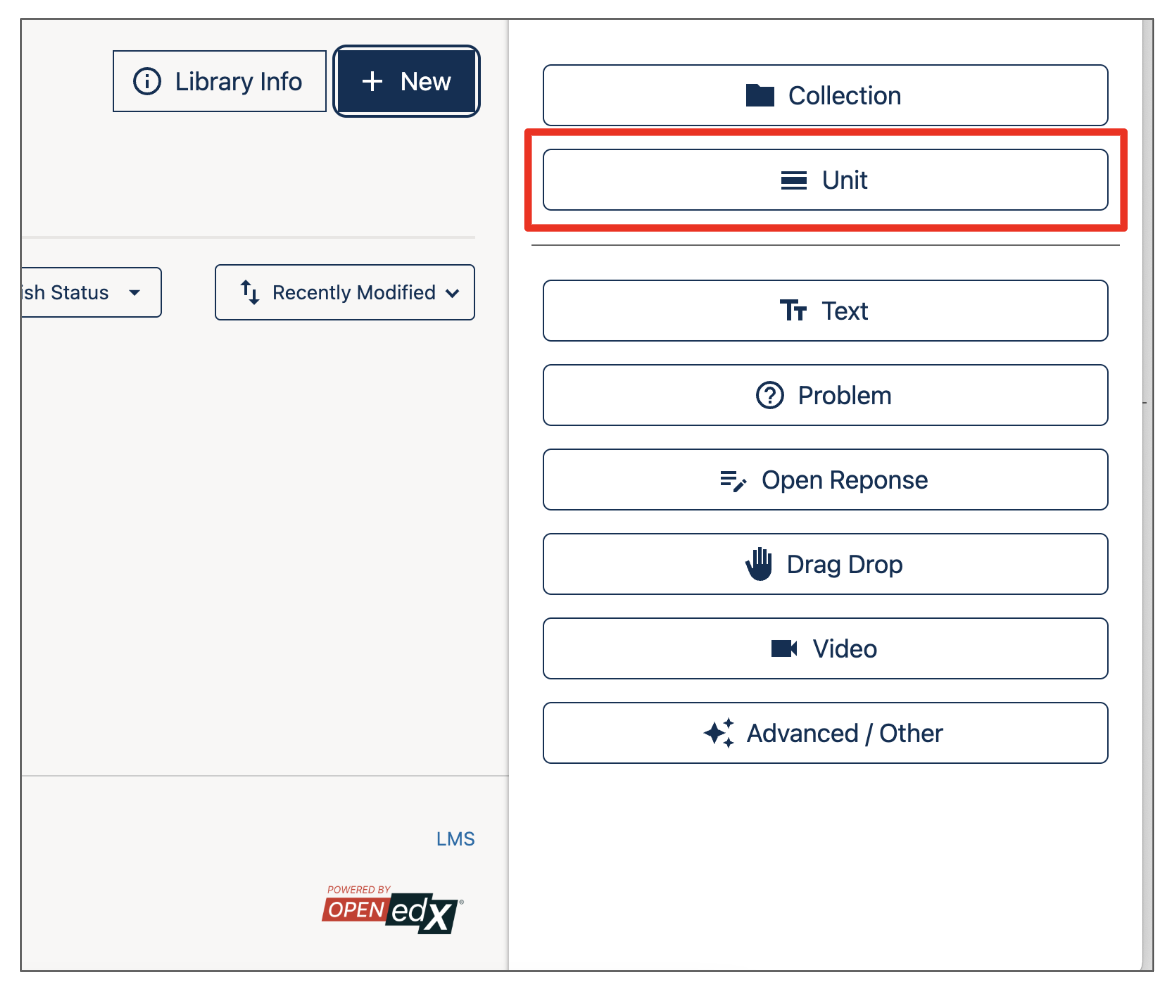Viewport: 1162px width, 991px height.
Task: Click Advanced / Other to add advanced content
Action: (x=825, y=733)
